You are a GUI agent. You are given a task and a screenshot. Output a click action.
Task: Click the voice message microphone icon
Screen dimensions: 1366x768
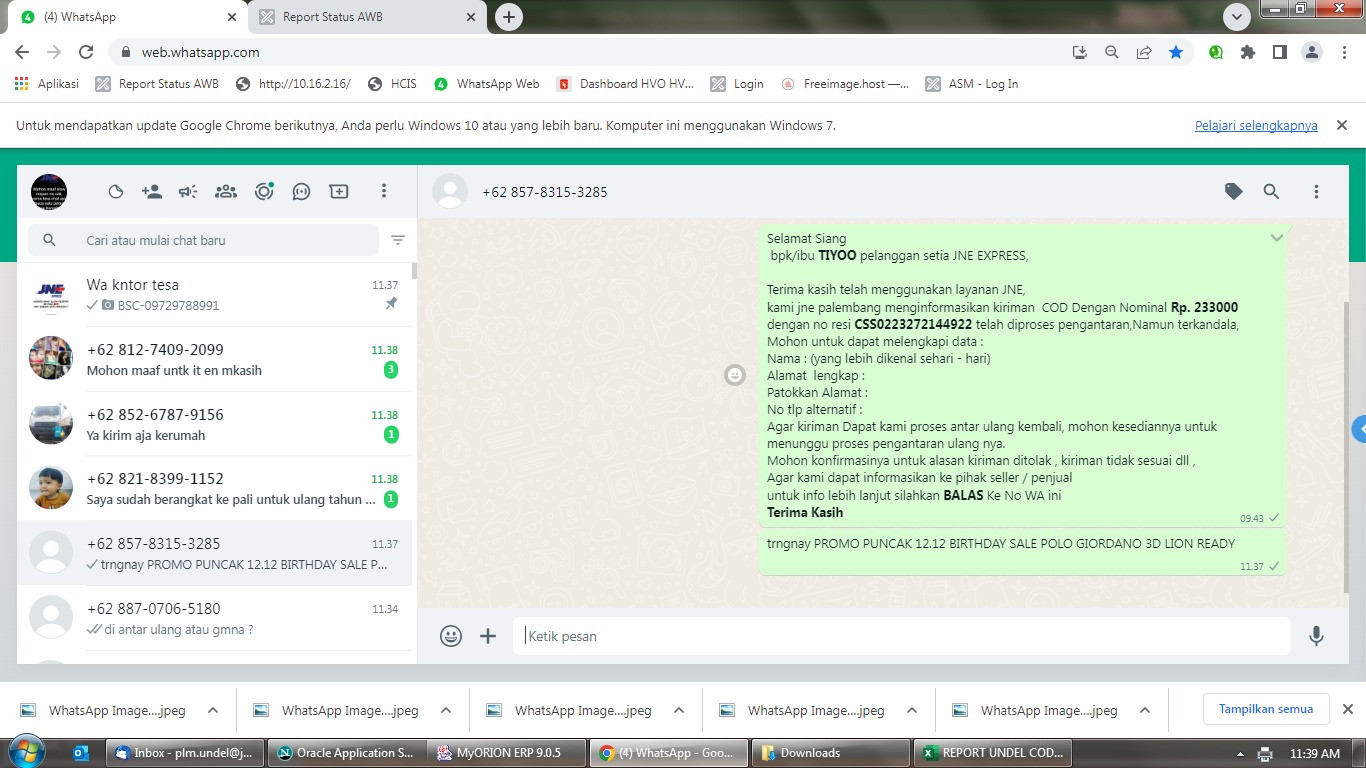tap(1316, 636)
